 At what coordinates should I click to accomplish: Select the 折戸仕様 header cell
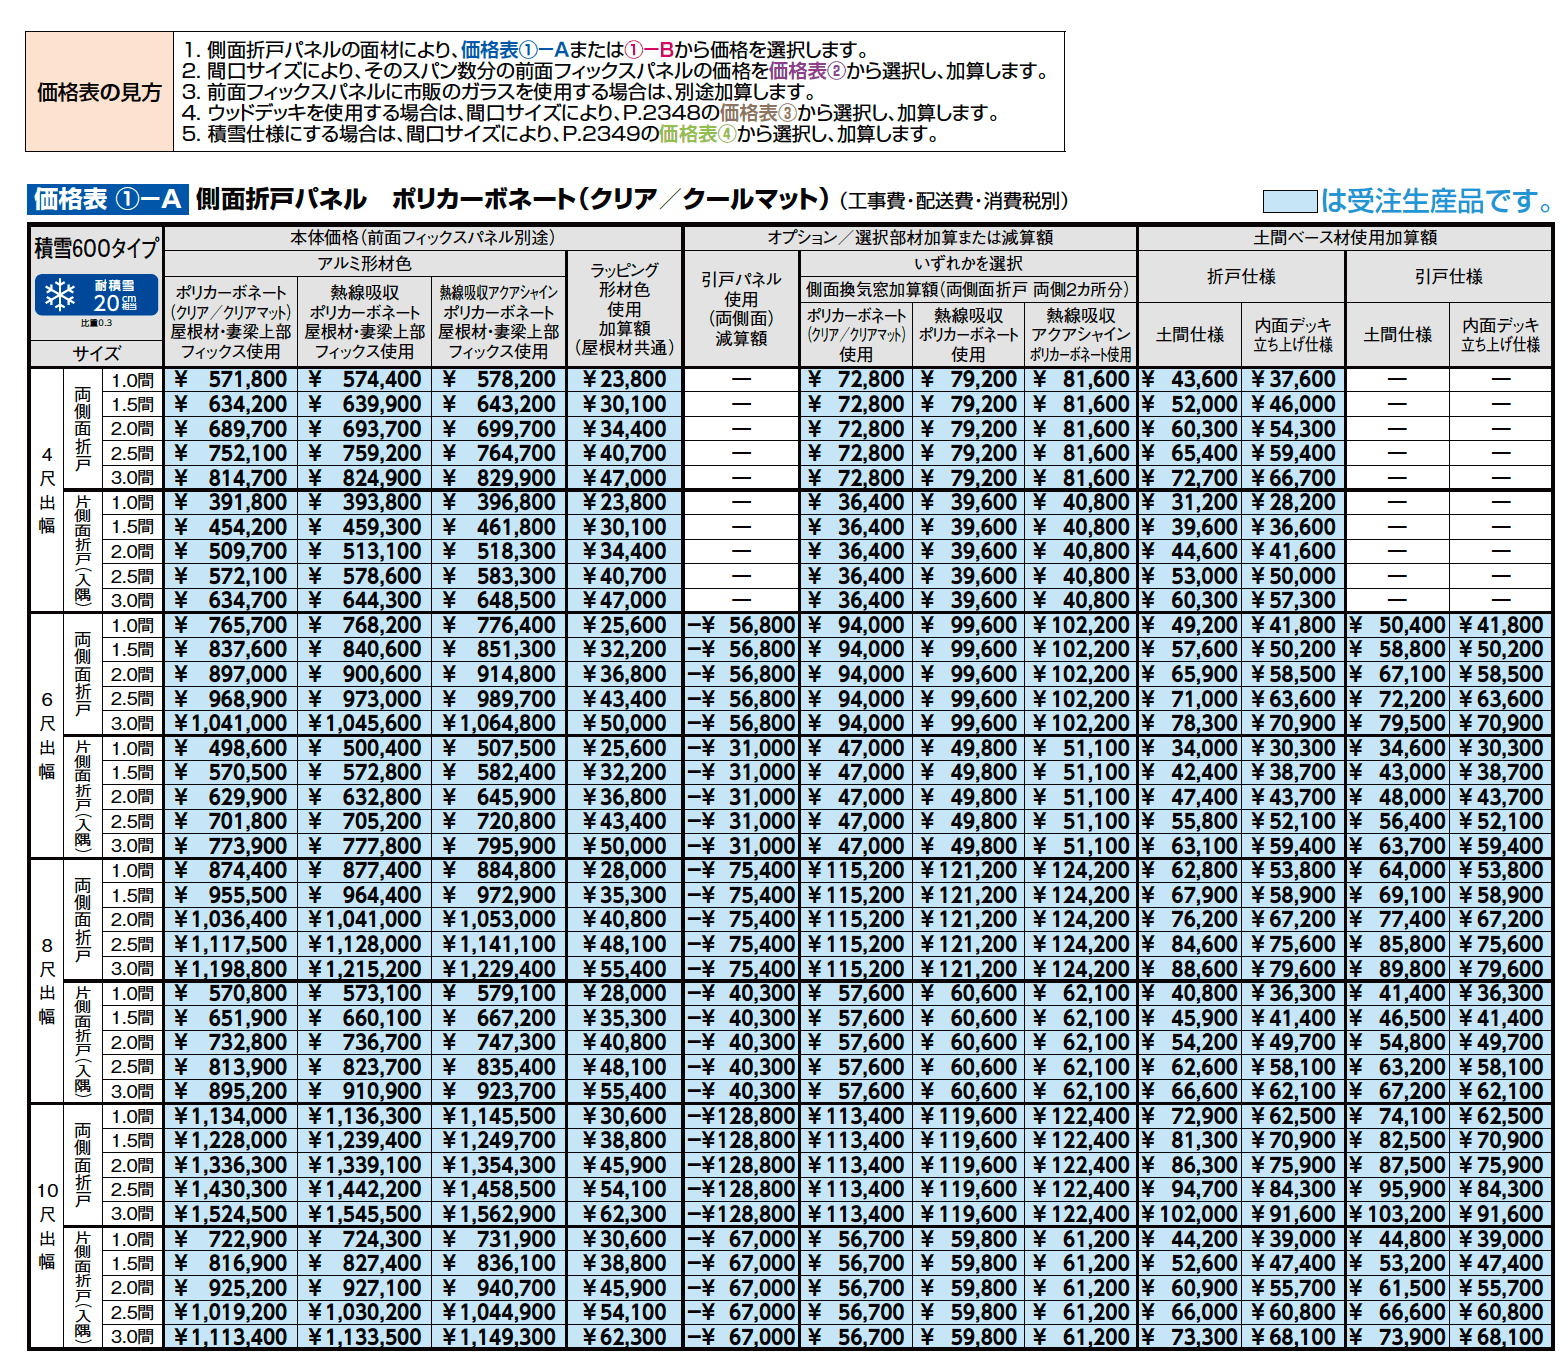pos(1241,277)
